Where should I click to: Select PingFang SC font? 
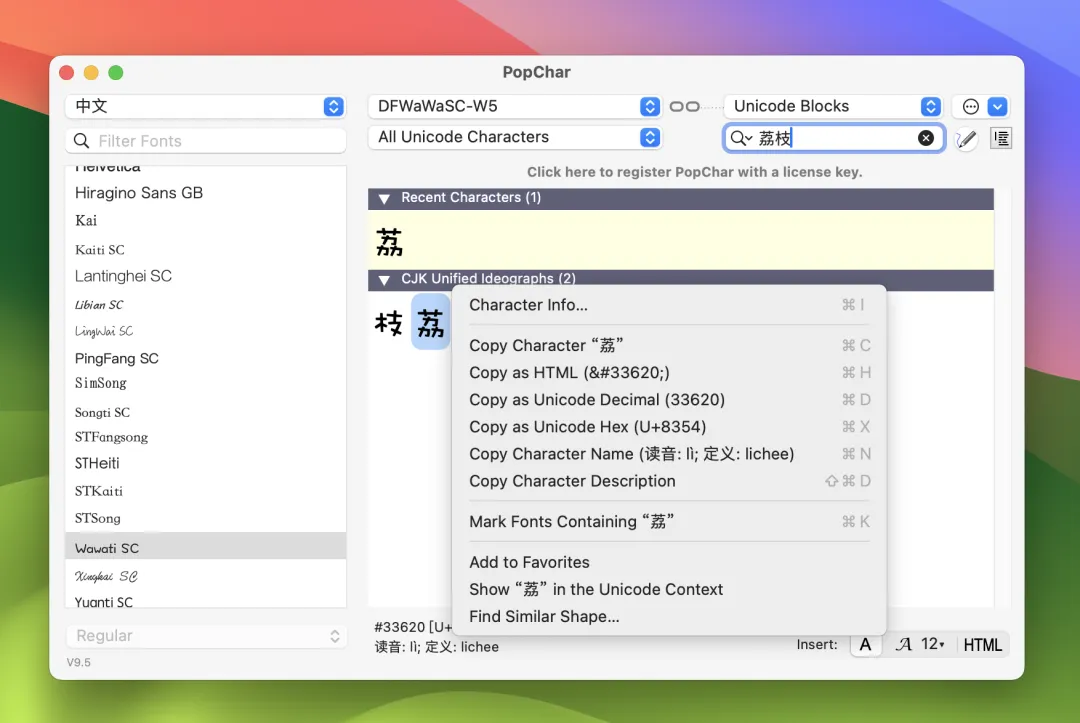coord(205,358)
